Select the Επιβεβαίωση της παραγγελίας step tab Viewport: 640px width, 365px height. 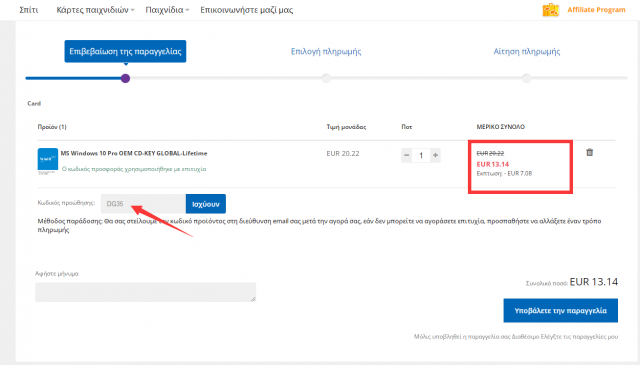pos(125,51)
